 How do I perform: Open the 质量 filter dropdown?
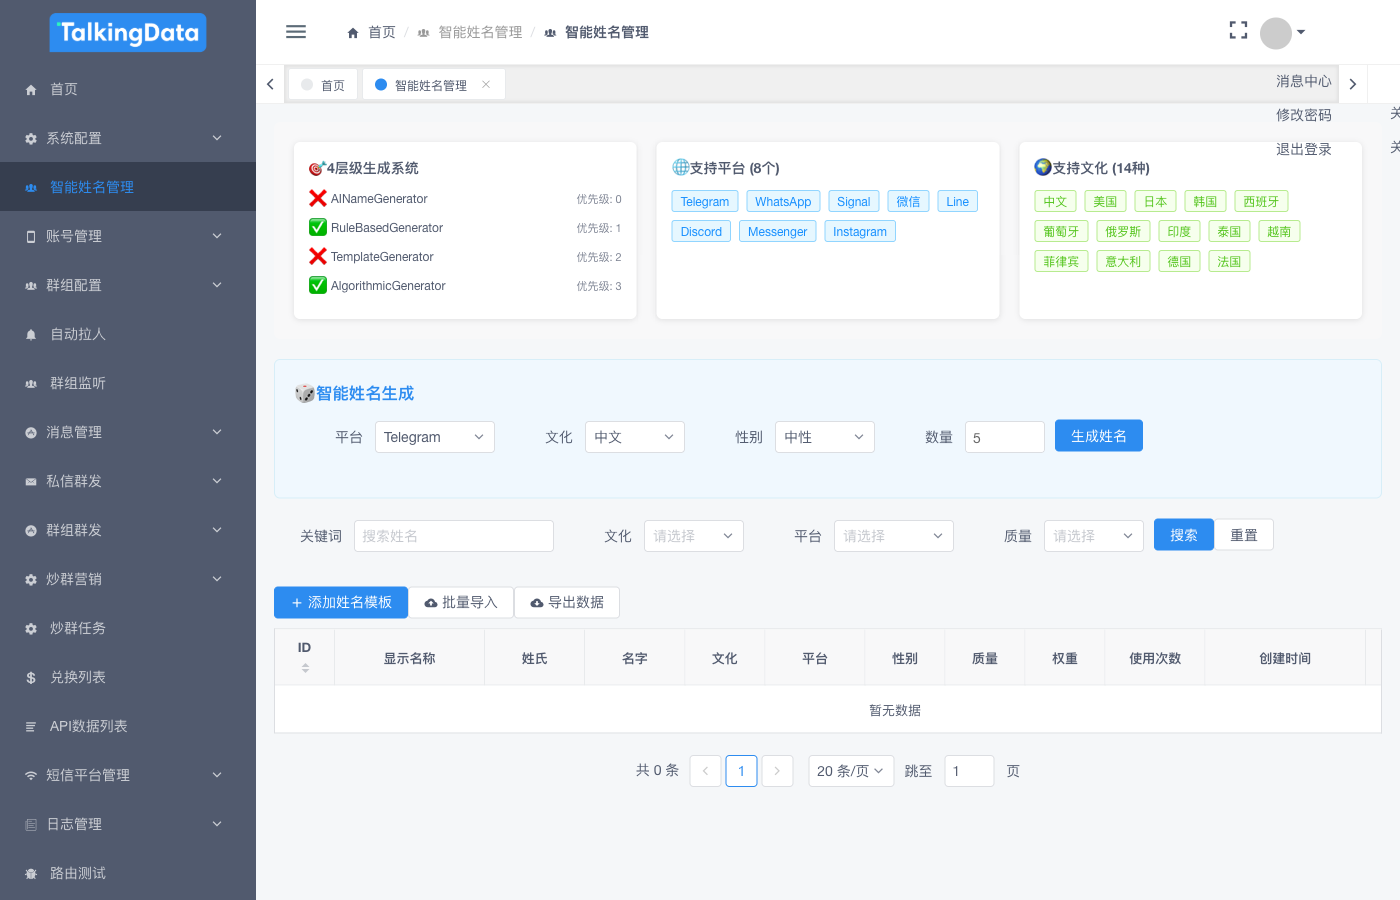1093,536
